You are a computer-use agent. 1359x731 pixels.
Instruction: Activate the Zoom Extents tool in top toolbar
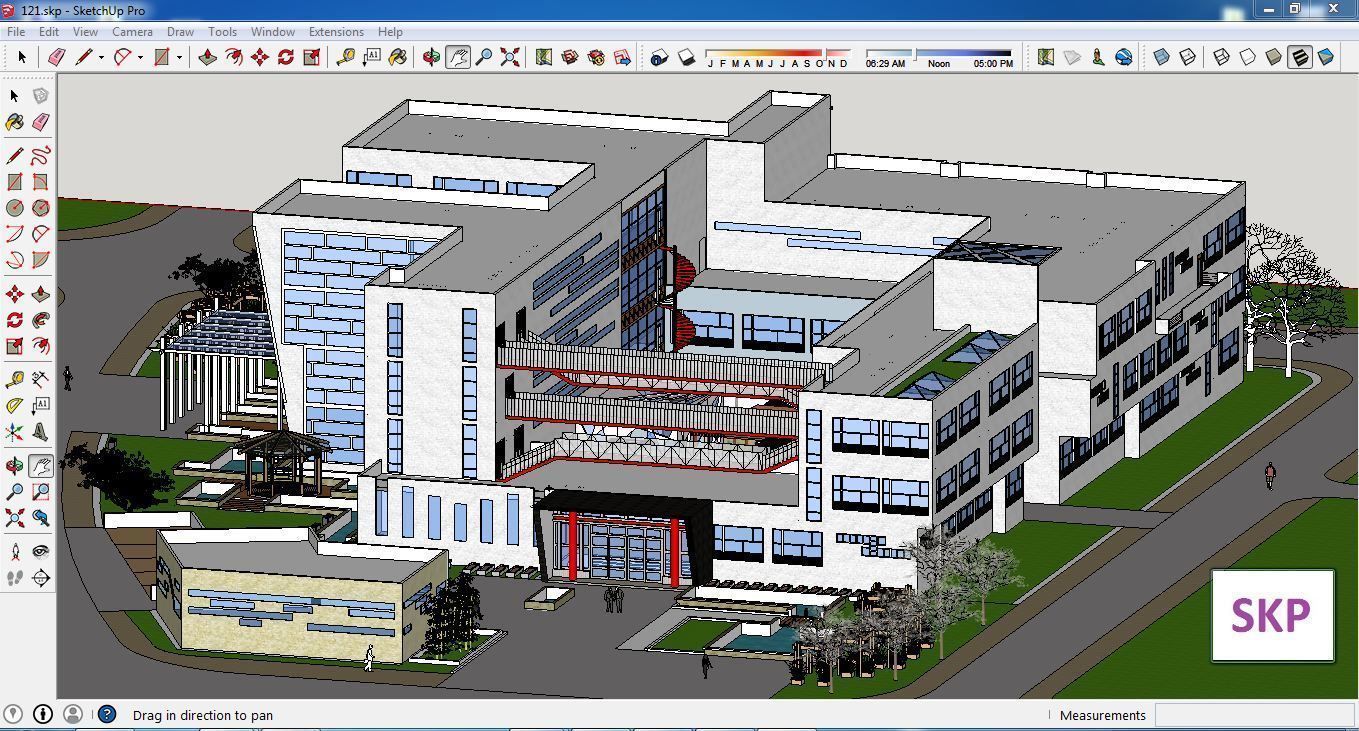pos(510,57)
